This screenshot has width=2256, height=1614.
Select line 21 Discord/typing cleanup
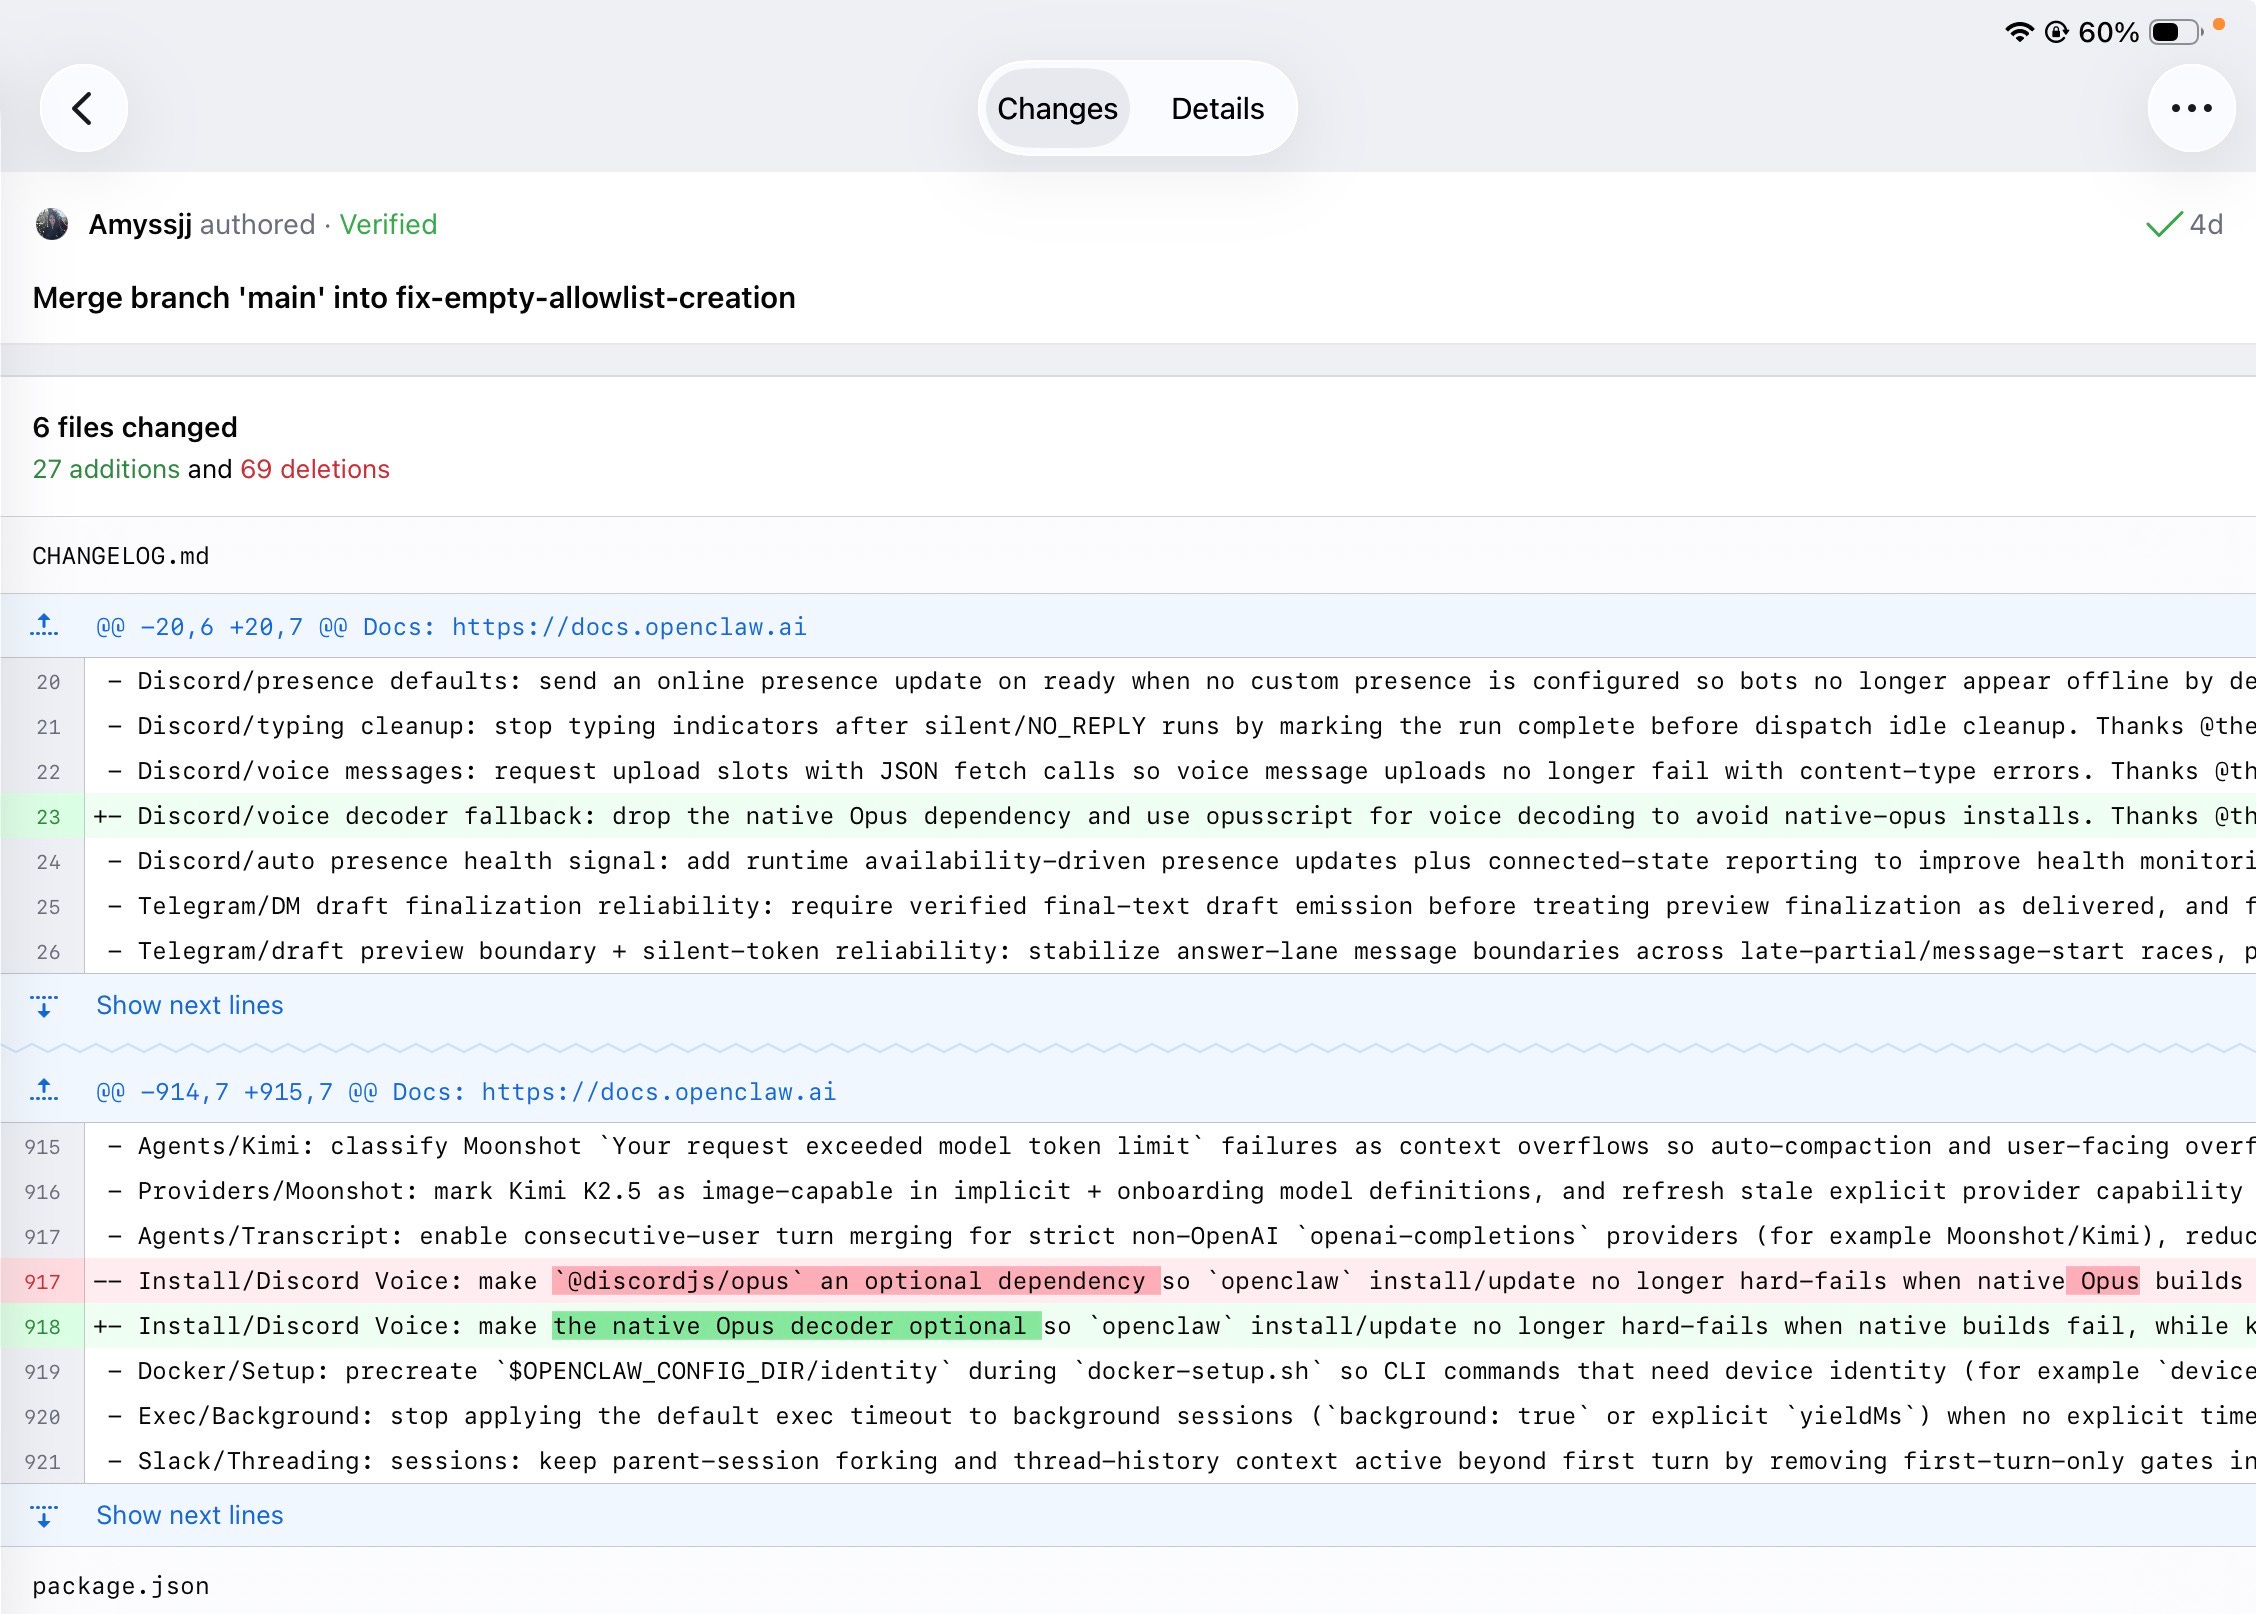[x=1128, y=726]
